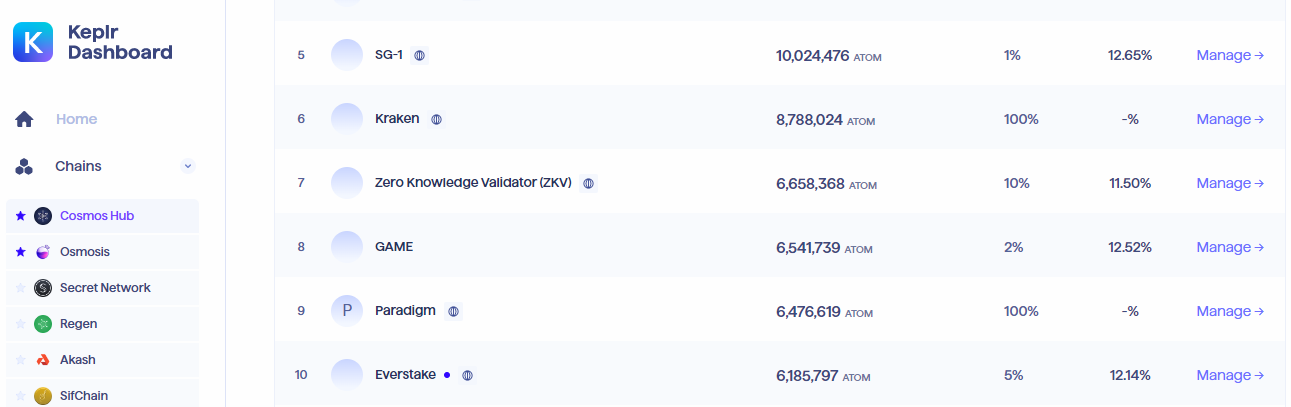The image size is (1291, 407).
Task: Click the Home house icon
Action: 25,120
